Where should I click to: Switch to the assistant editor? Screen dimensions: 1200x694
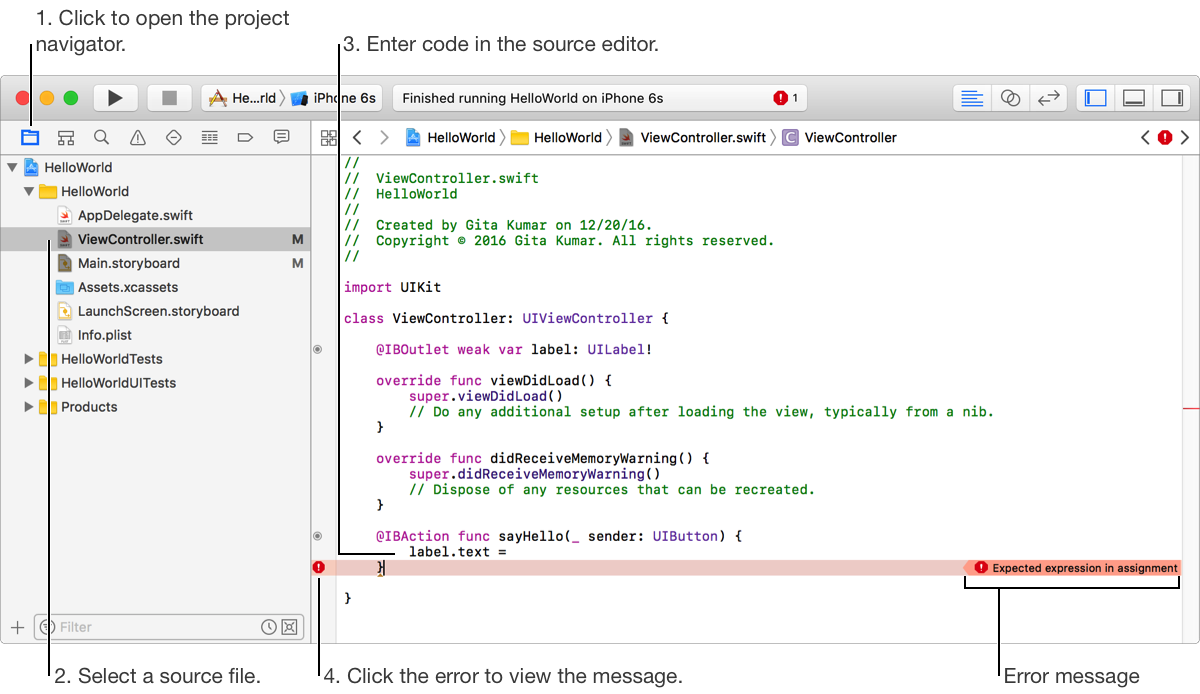point(1010,98)
